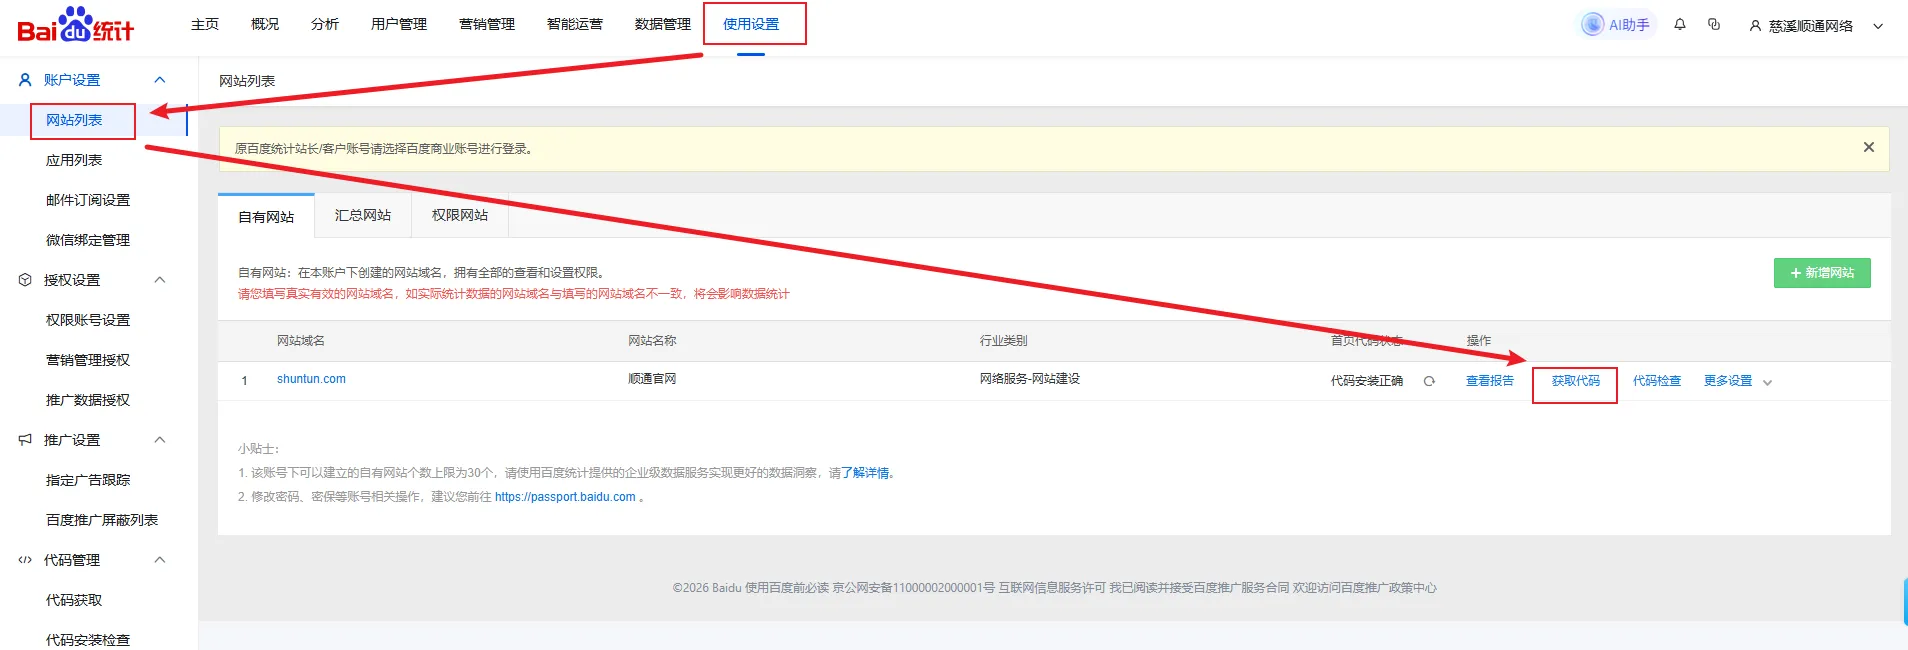Open the shuntun.com domain link
Screen dimensions: 1908x650
pos(311,379)
